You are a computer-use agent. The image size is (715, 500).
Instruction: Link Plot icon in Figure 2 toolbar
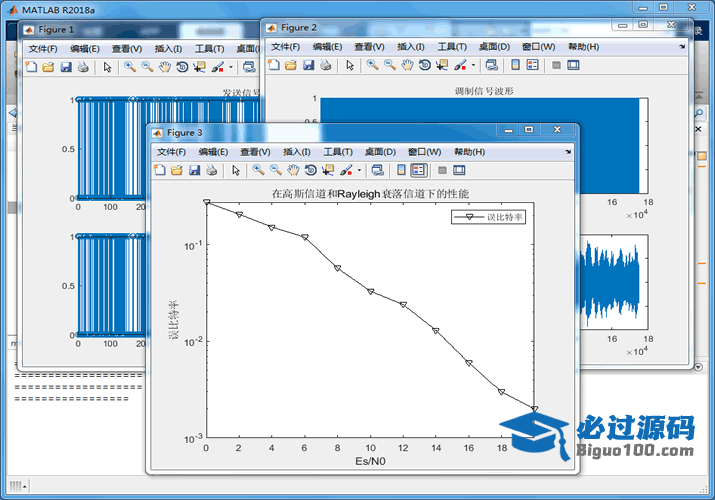(492, 65)
